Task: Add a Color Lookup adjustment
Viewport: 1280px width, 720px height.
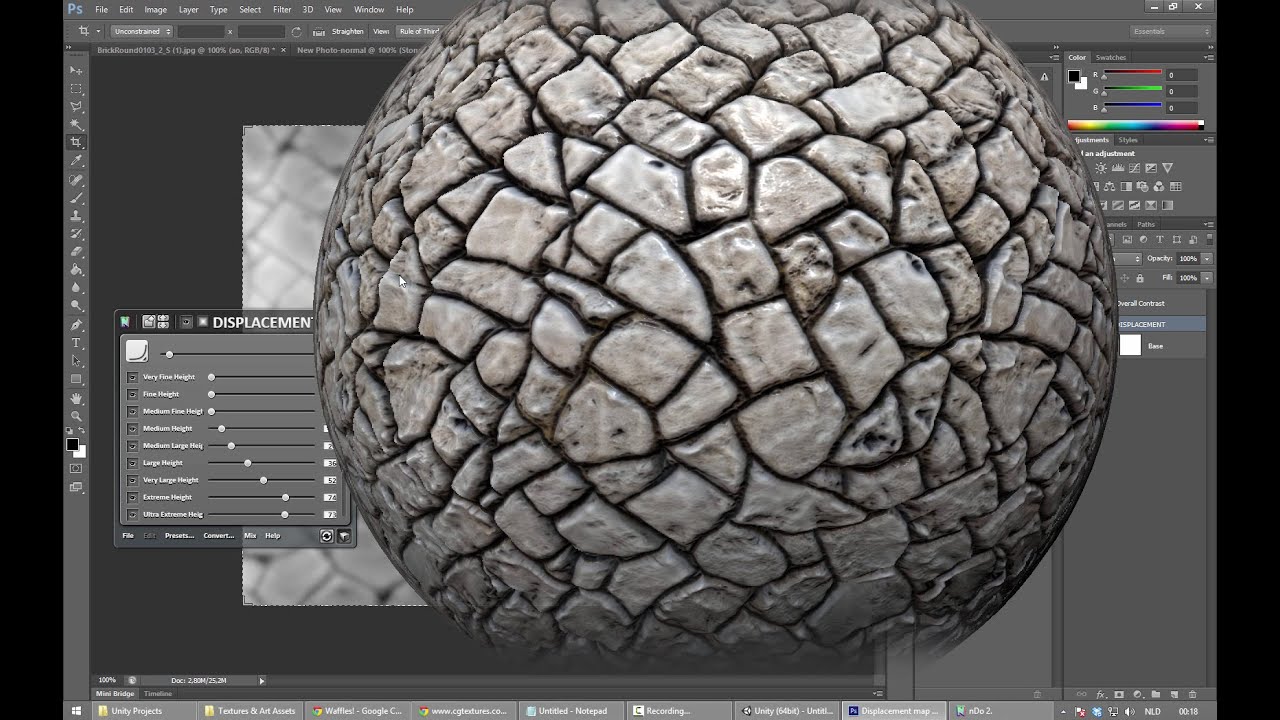Action: click(1176, 187)
